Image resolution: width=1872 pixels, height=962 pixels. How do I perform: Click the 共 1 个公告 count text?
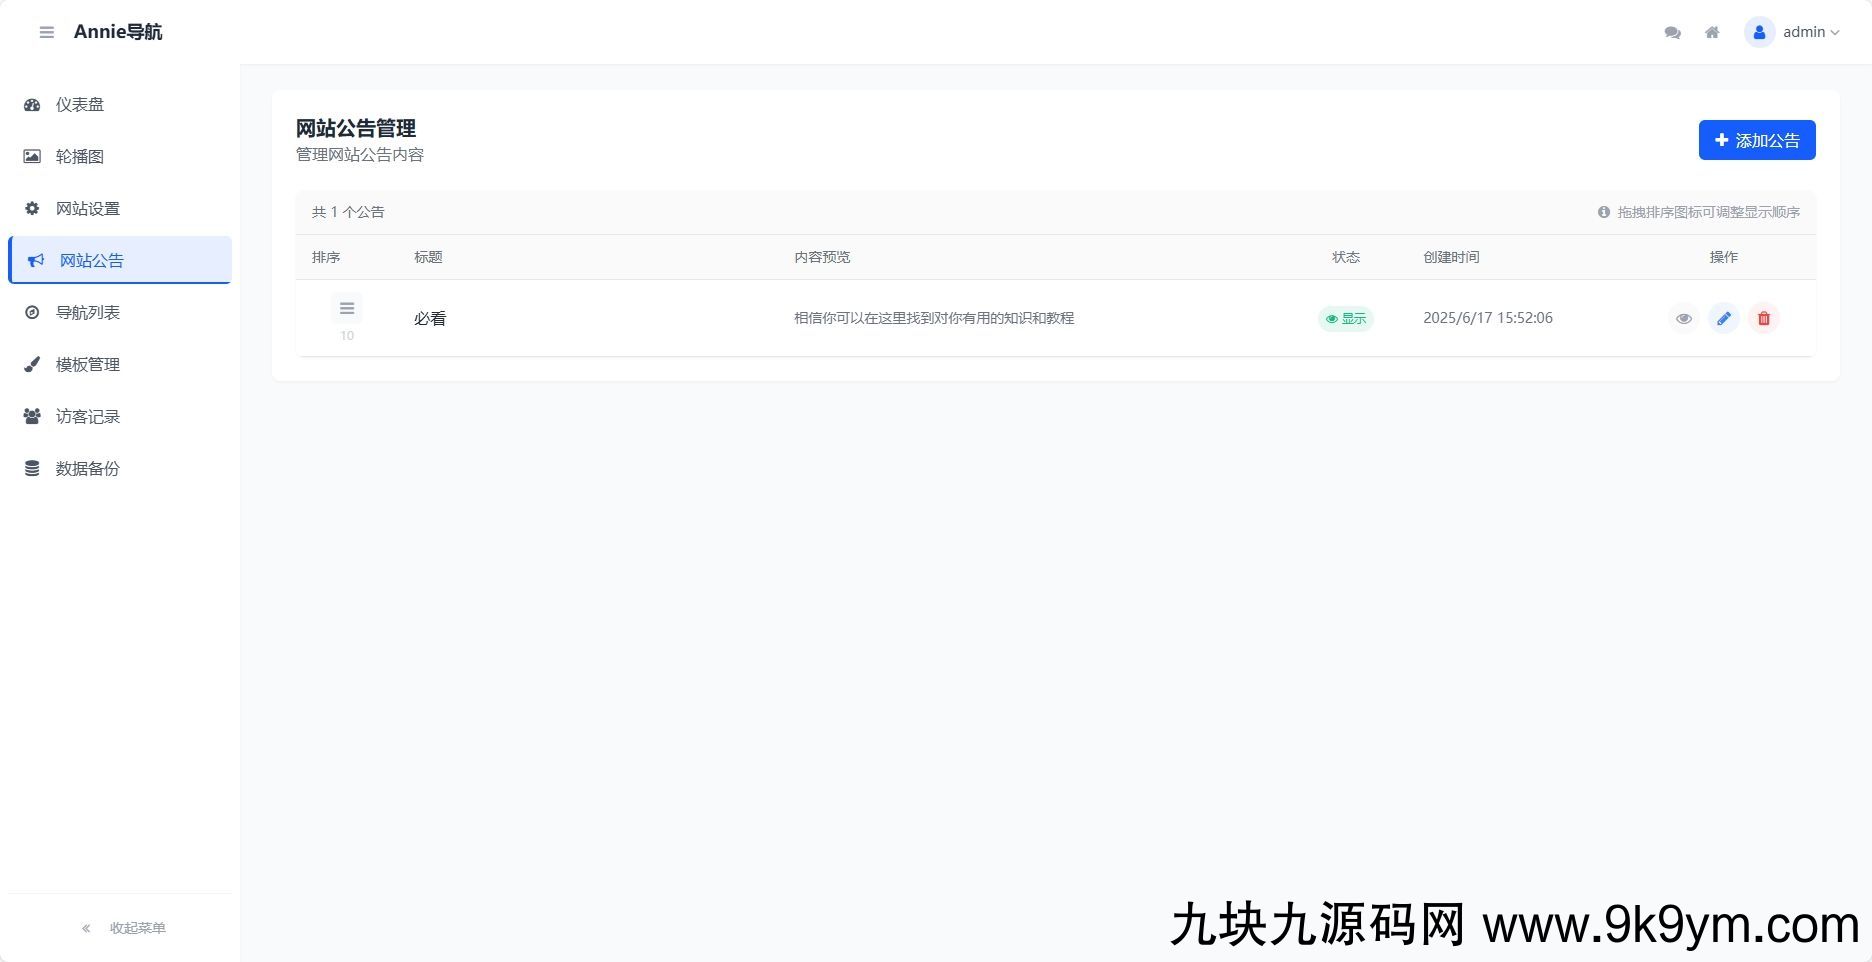coord(348,212)
